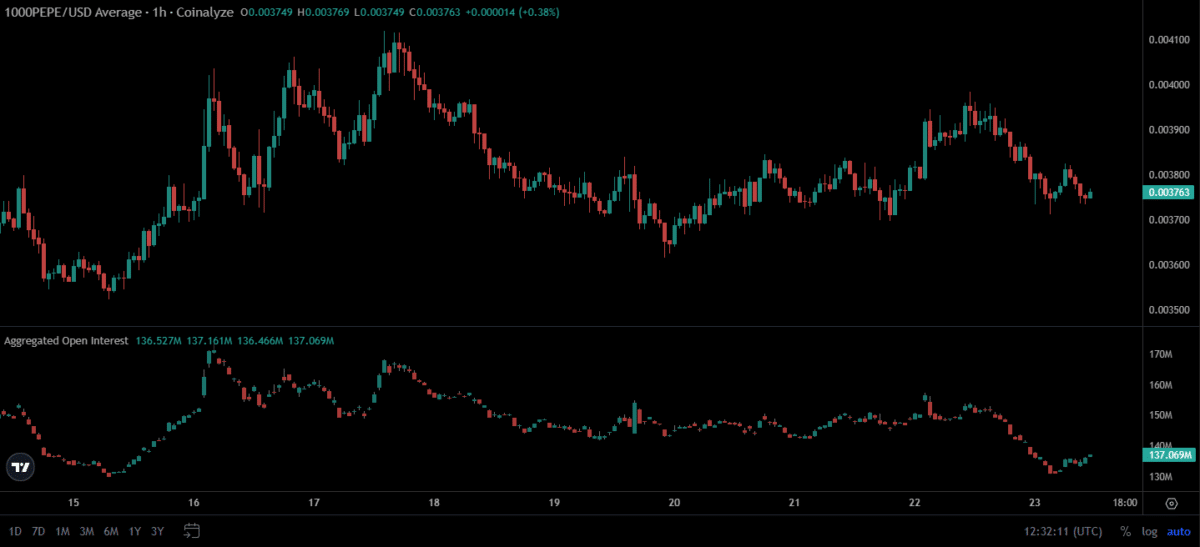Click the Aggregated Open Interest indicator label
The width and height of the screenshot is (1200, 547).
66,341
